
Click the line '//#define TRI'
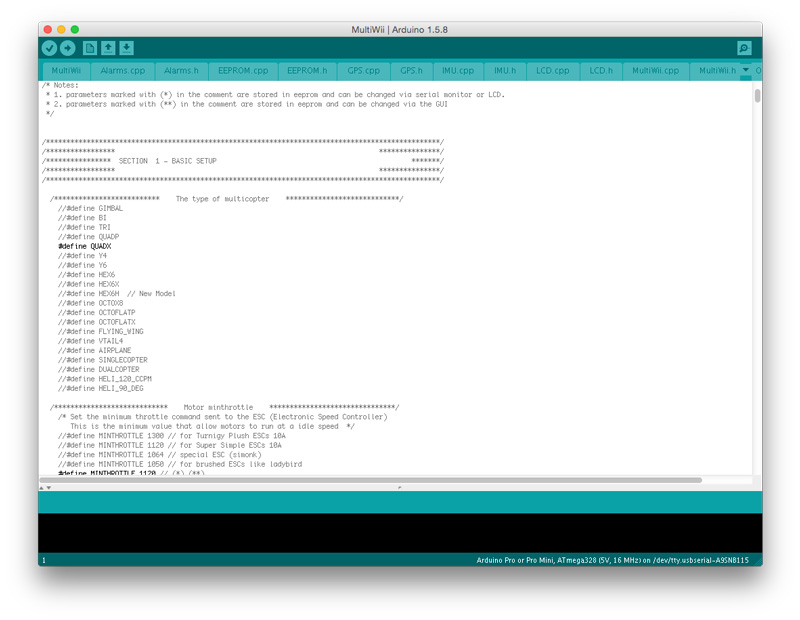(x=84, y=228)
